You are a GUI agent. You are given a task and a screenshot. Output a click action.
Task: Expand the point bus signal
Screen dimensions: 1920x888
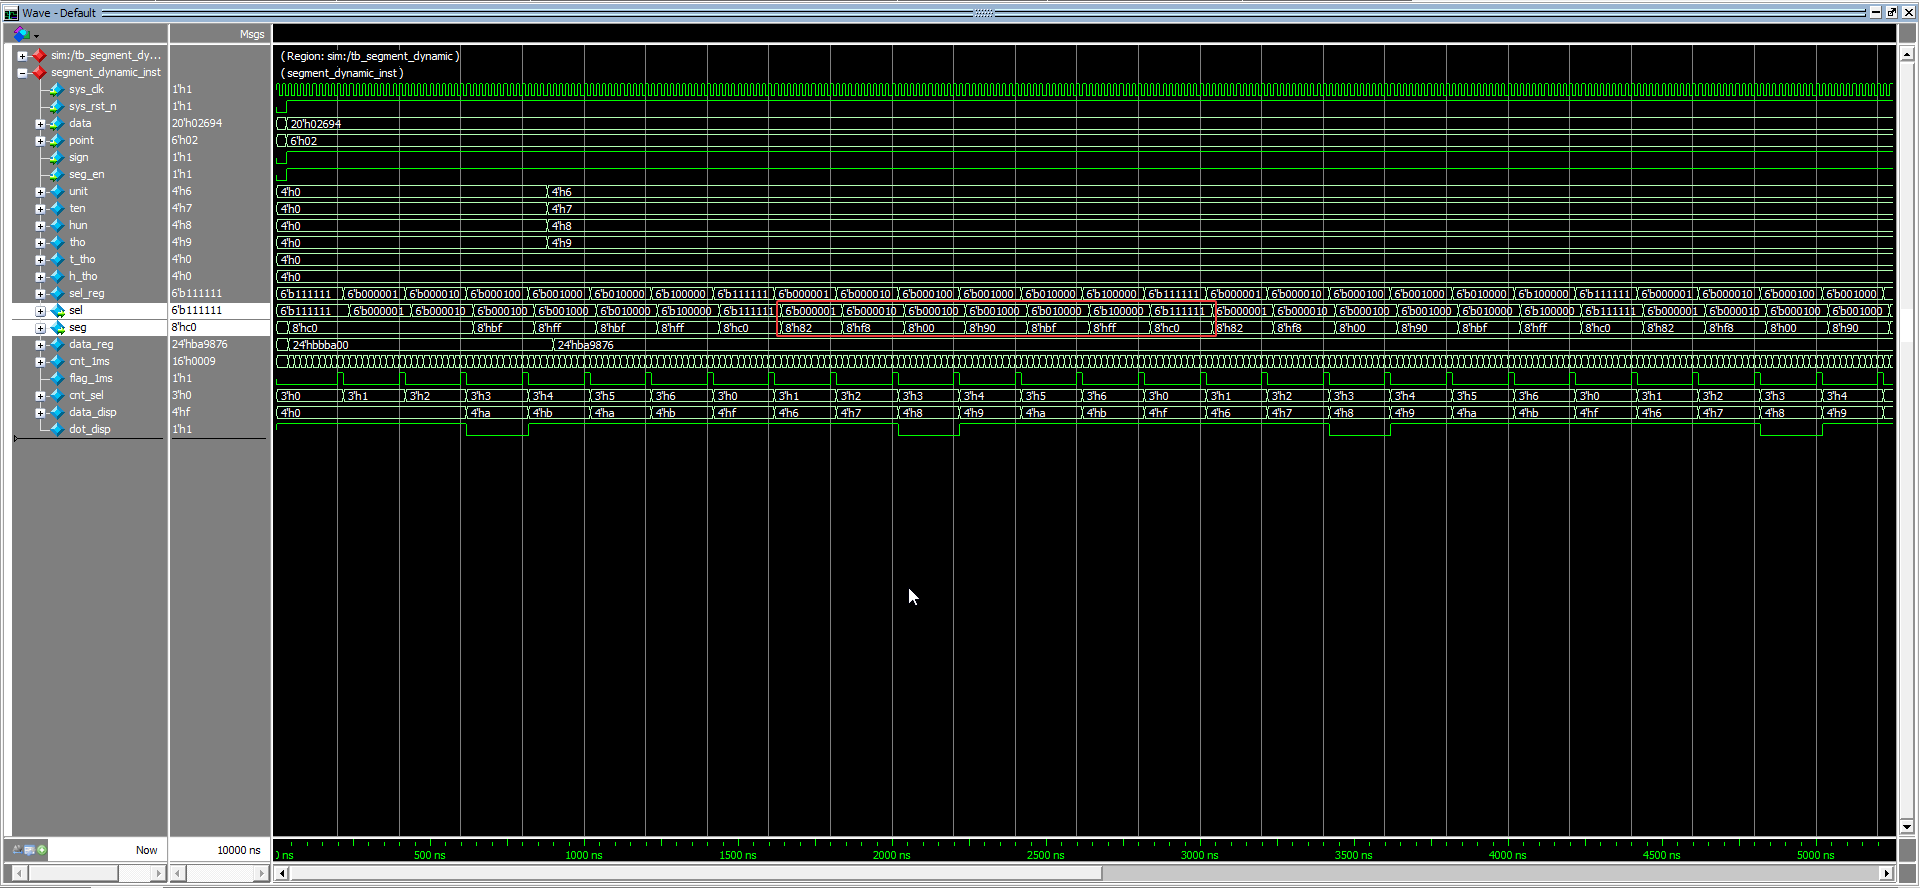click(40, 140)
